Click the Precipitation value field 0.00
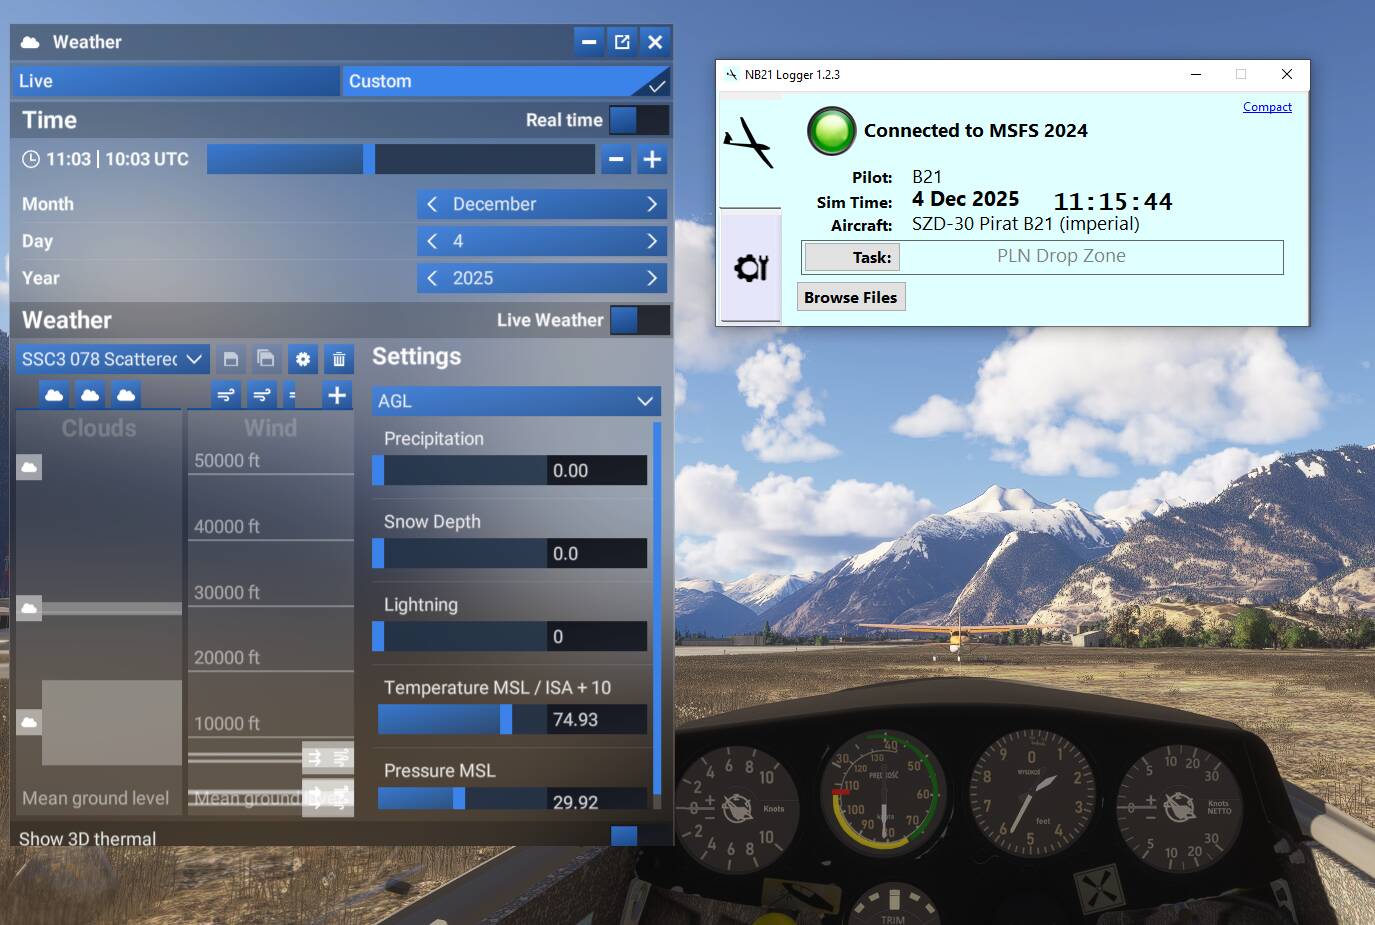Screen dimensions: 1375x925 [x=597, y=470]
